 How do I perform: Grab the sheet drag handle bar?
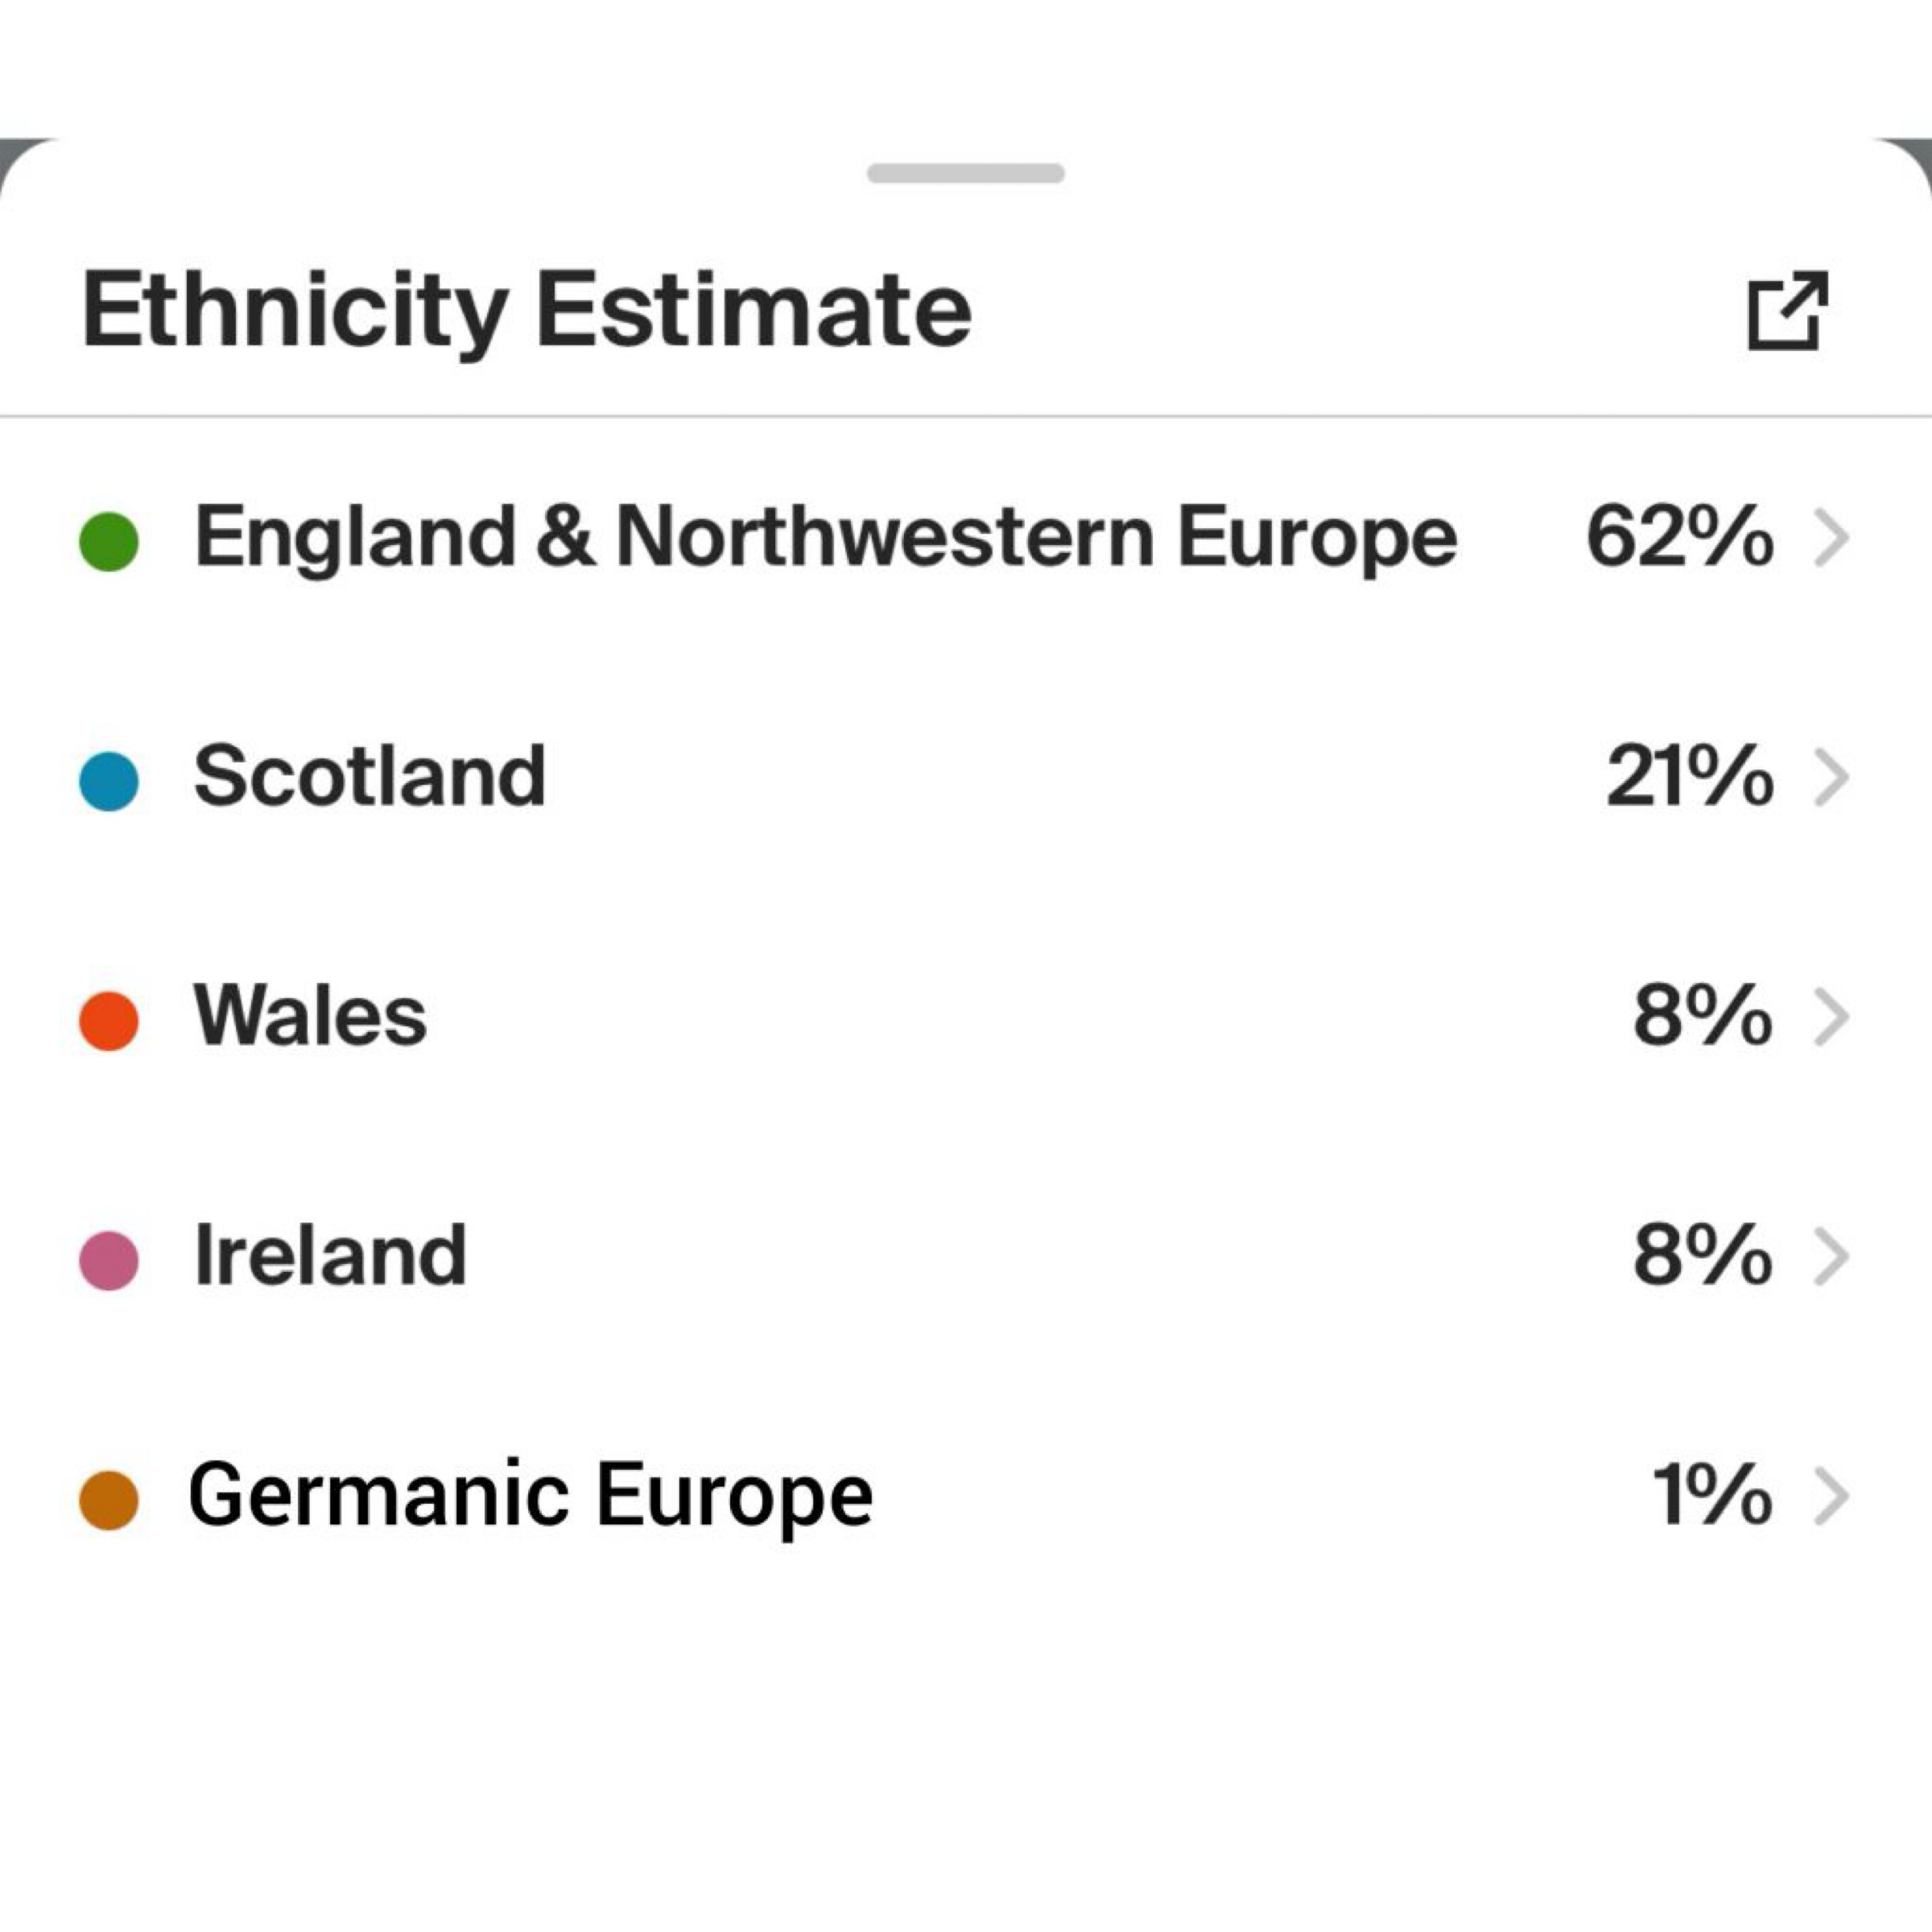[965, 174]
